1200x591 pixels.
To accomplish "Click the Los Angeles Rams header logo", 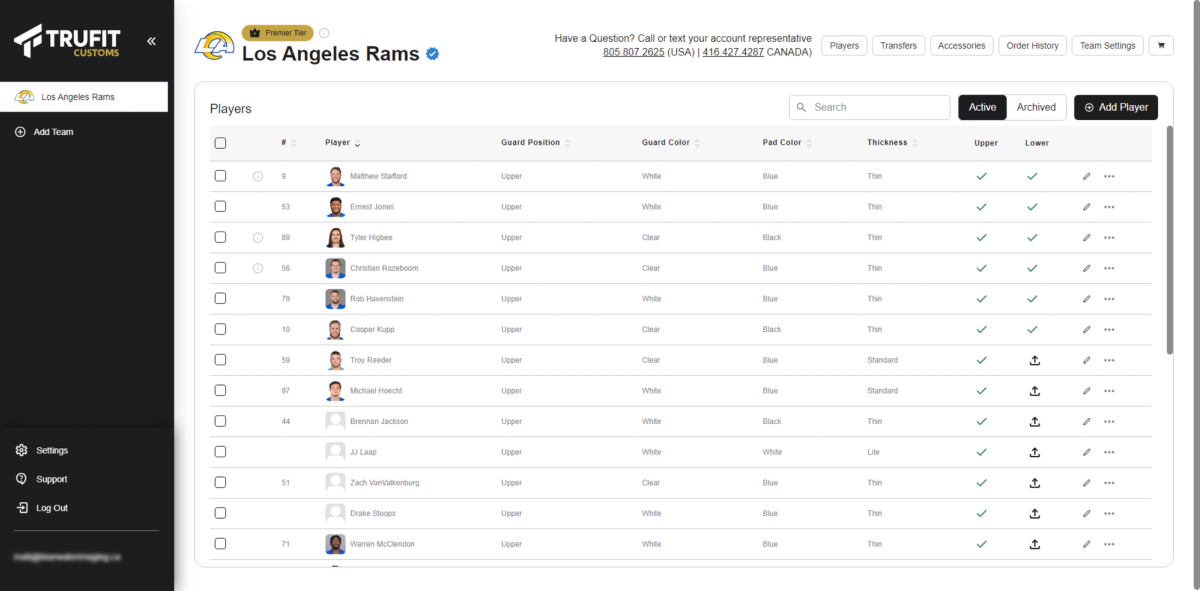I will (214, 45).
